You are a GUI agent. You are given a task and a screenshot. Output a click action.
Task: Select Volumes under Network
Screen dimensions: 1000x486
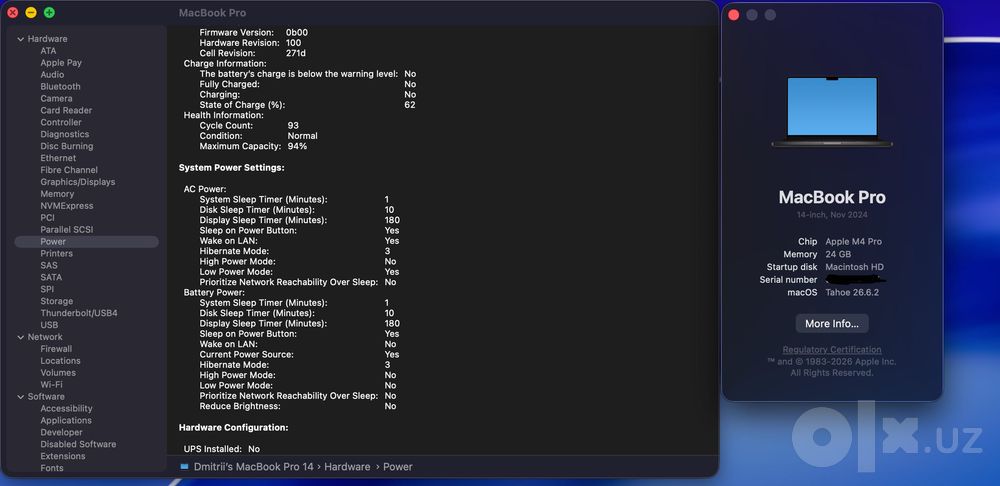point(58,372)
